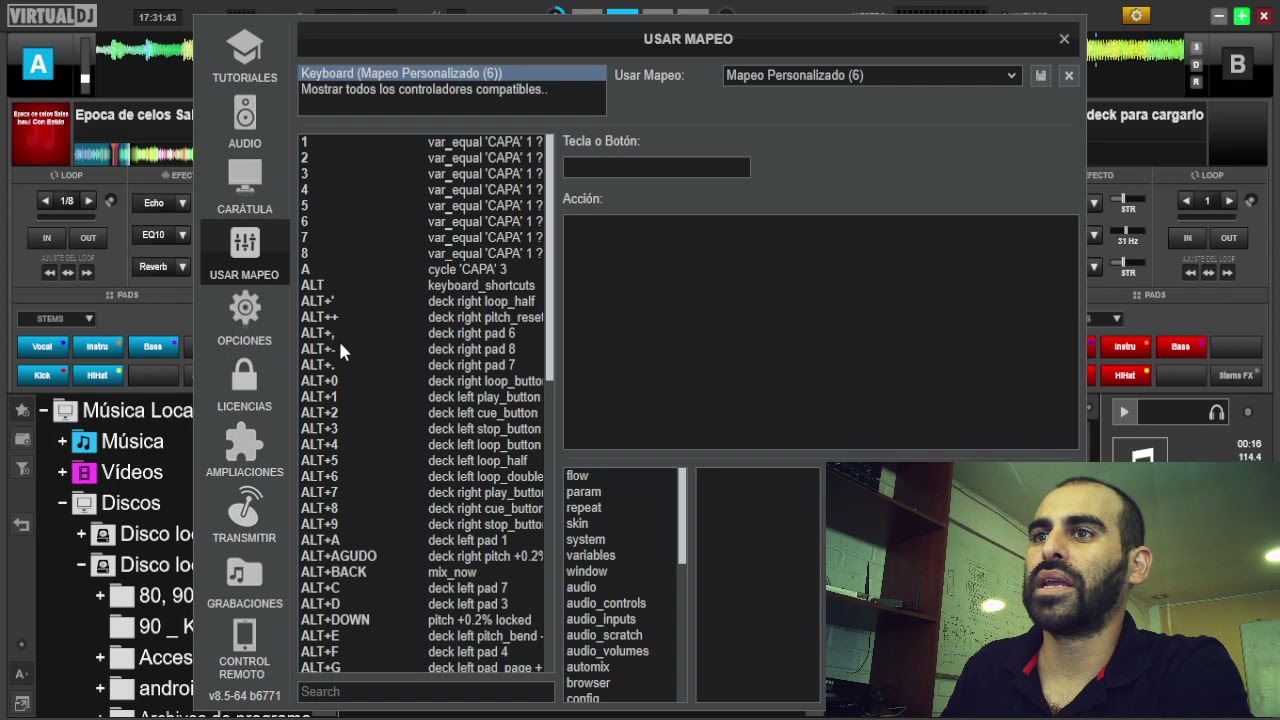The image size is (1280, 720).
Task: Adjust deck A volume level slider
Action: point(85,66)
